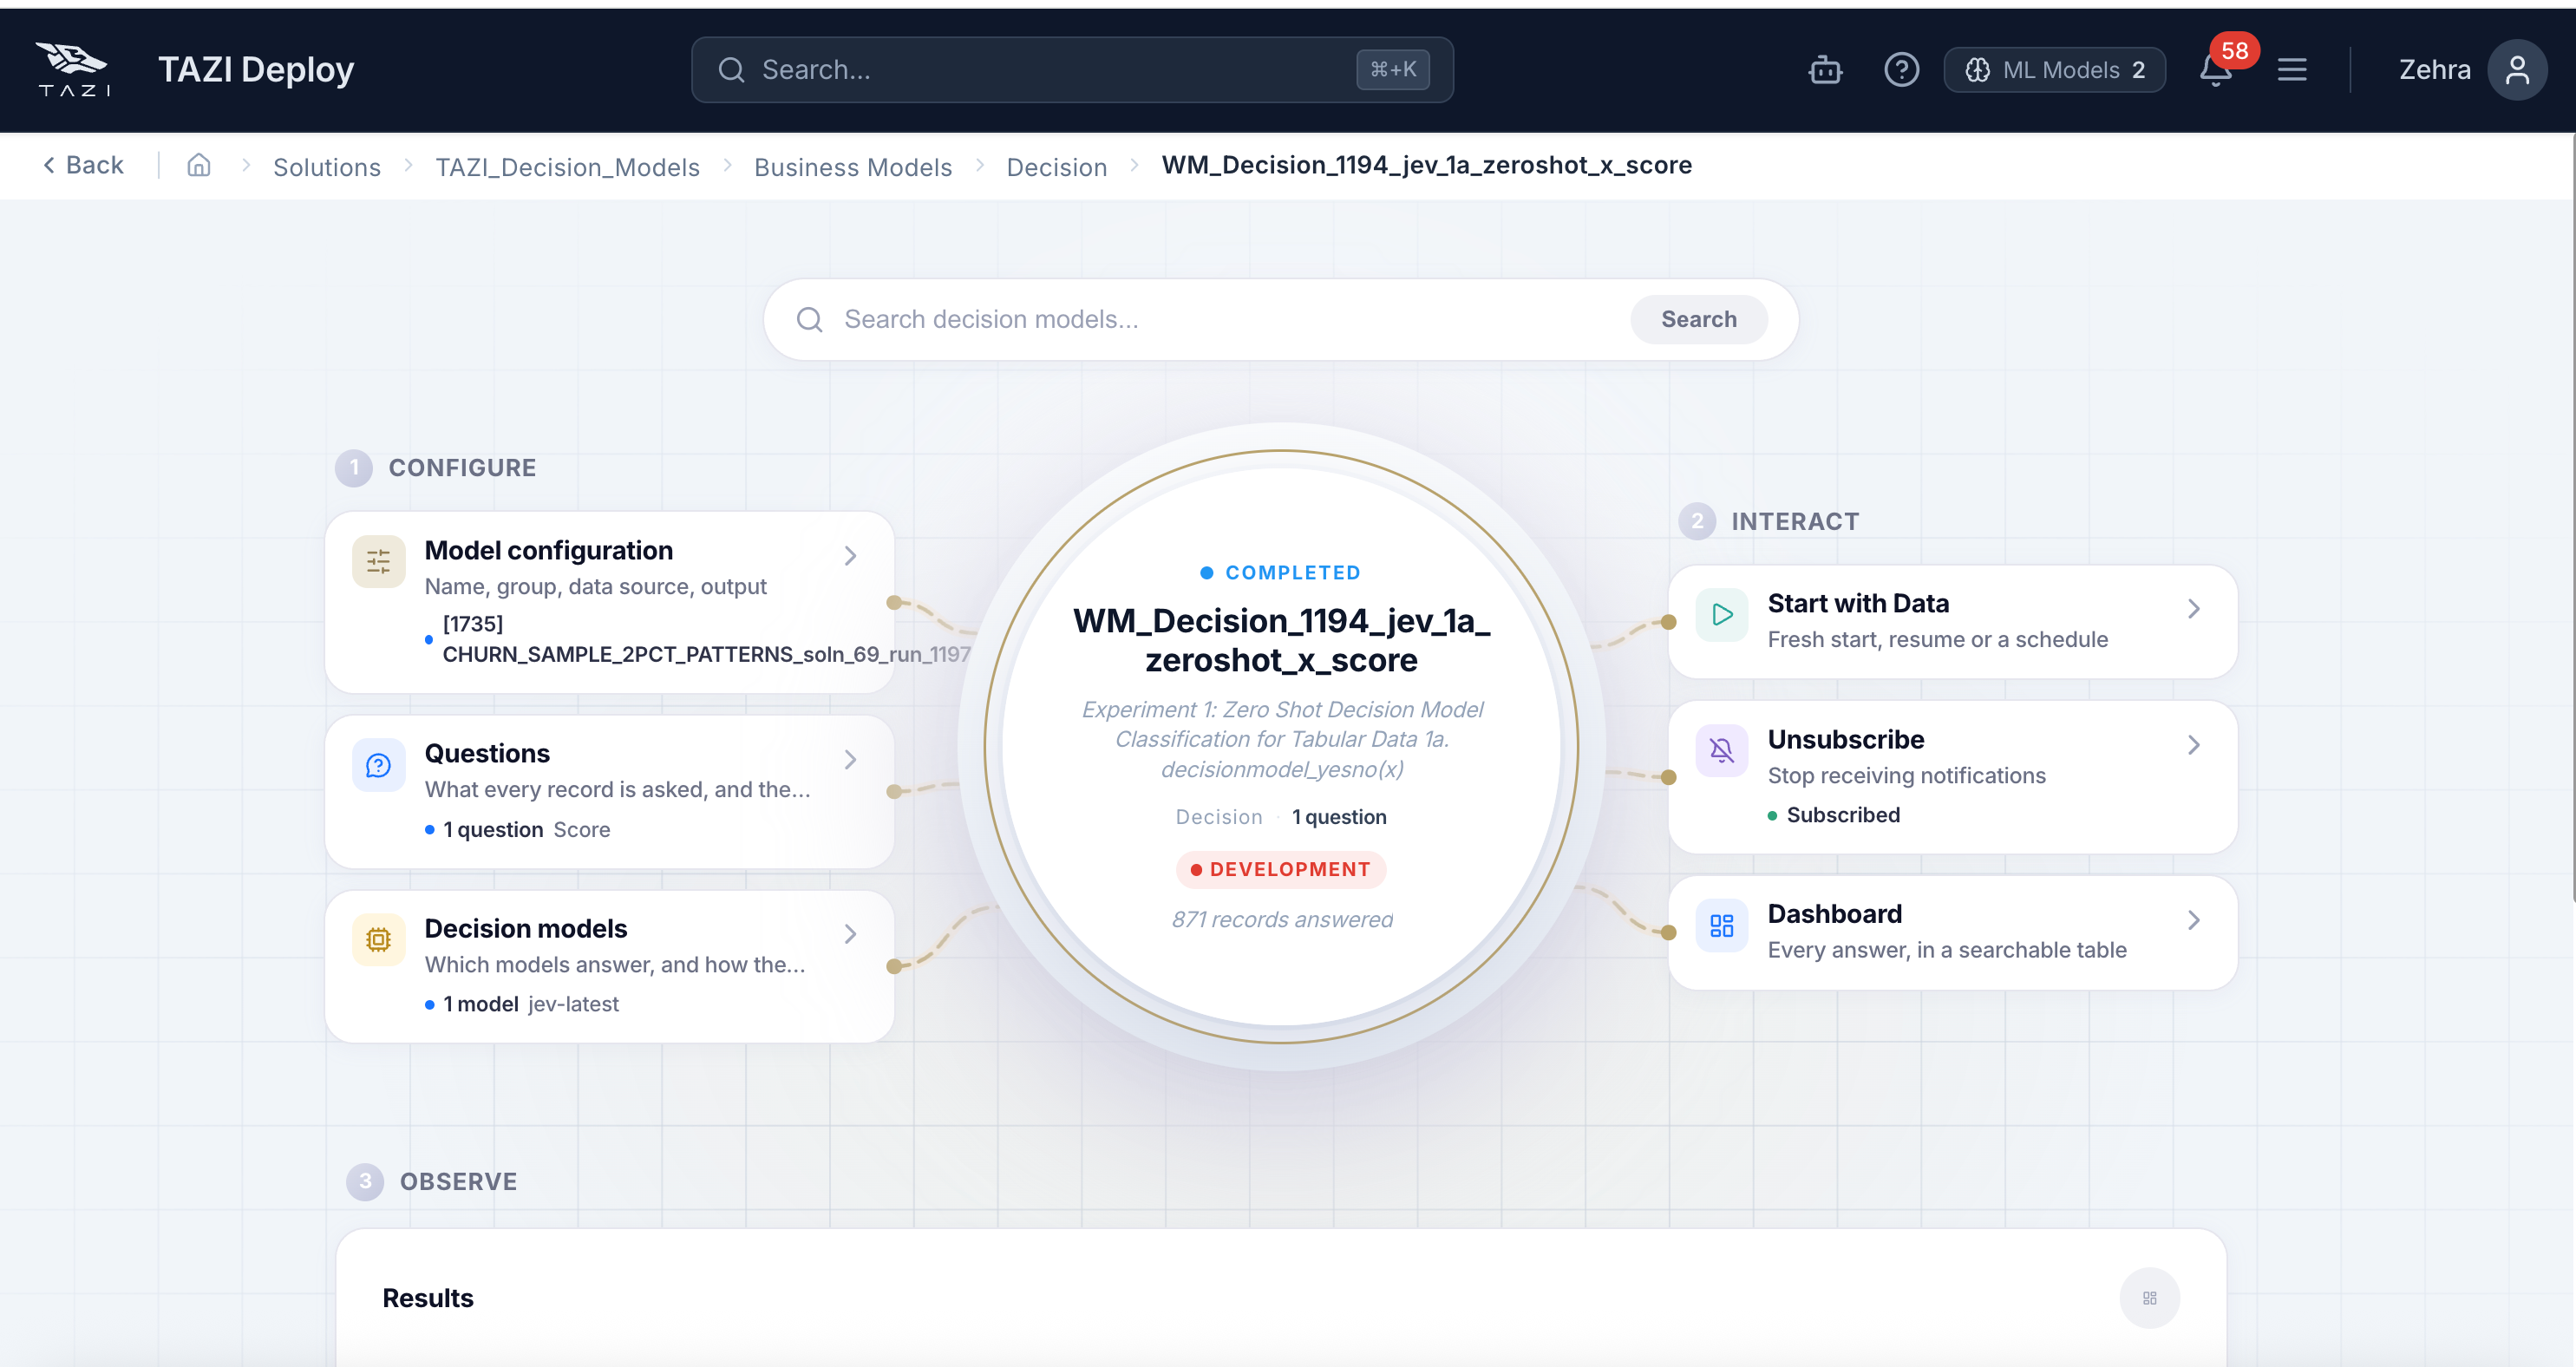Click the magnifier icon in decision models search
Screen dimensions: 2576x1367
809,320
